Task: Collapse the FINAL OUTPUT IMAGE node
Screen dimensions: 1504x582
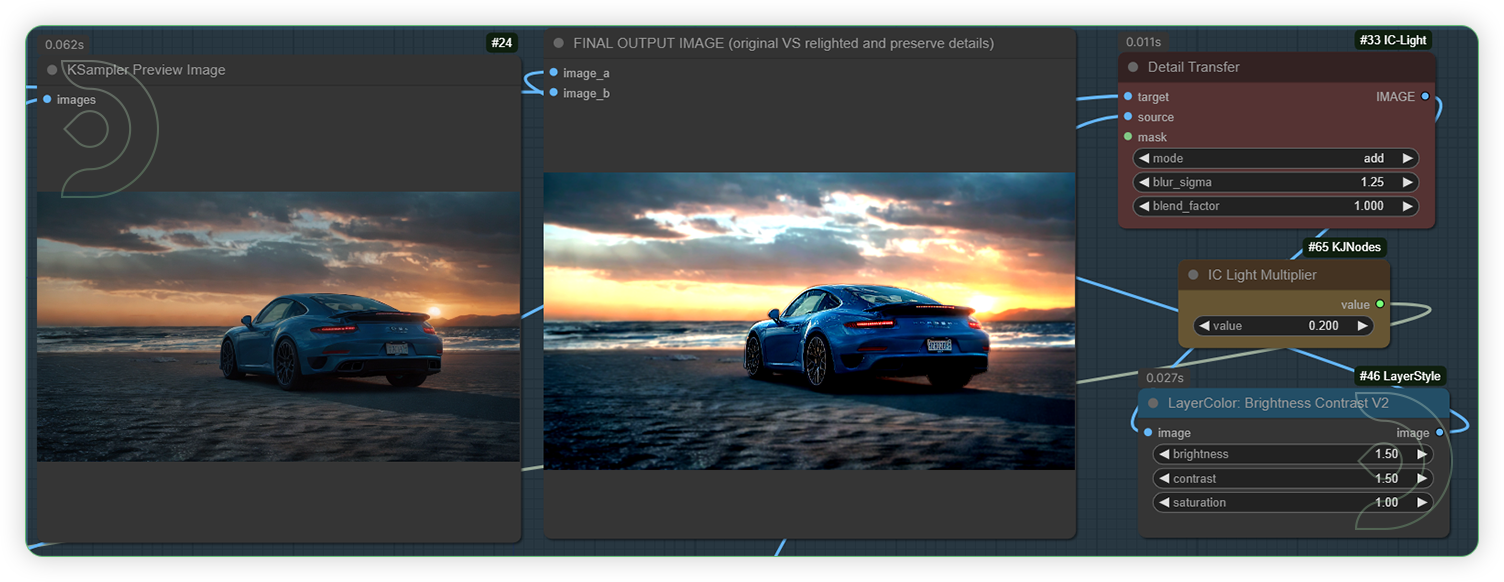Action: pyautogui.click(x=559, y=44)
